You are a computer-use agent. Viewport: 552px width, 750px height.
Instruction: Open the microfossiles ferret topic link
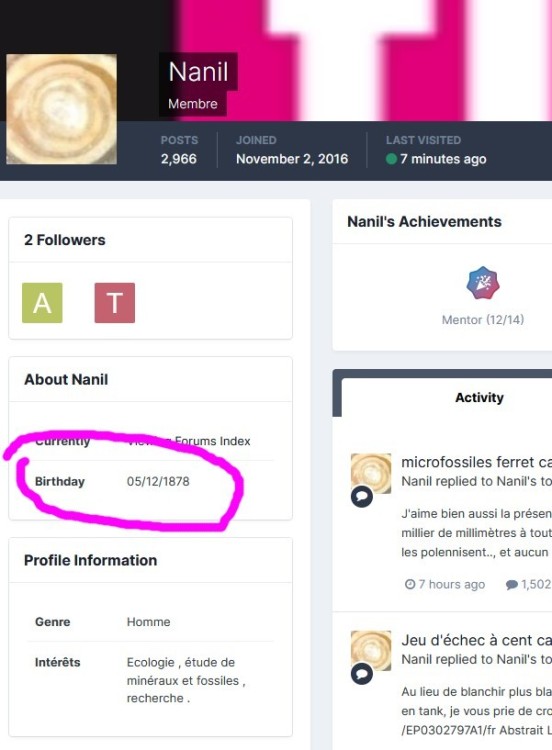click(476, 462)
